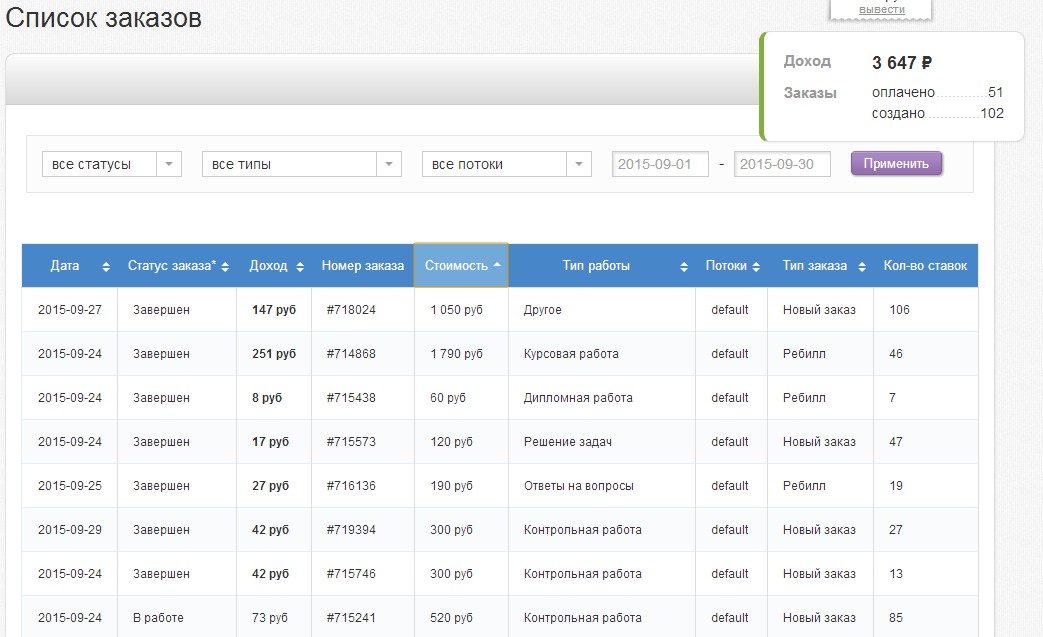Click sort arrows beside Доход header

pos(300,267)
